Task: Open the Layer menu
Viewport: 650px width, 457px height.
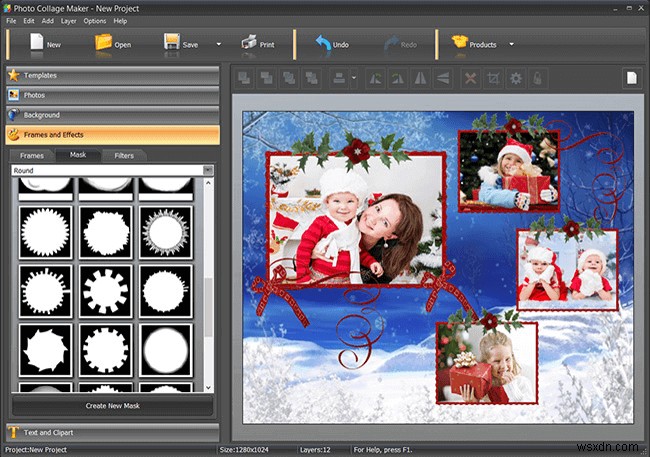Action: (x=68, y=20)
